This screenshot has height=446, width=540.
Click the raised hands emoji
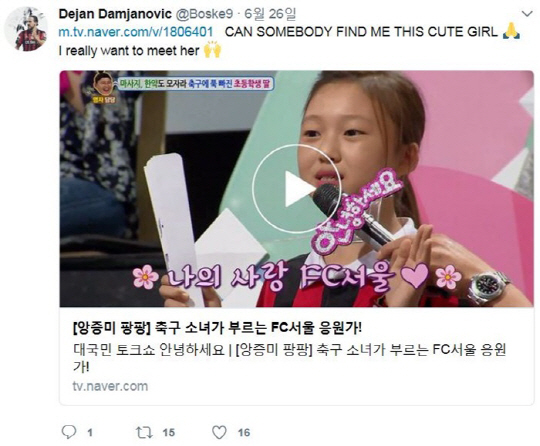click(212, 50)
